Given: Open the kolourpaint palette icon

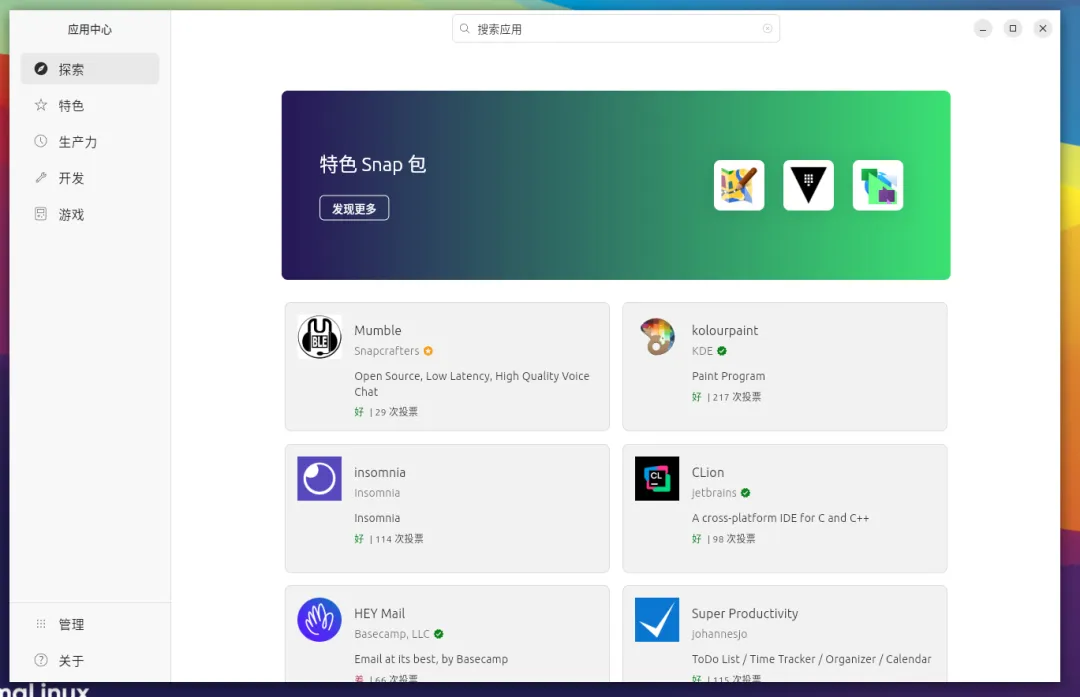Looking at the screenshot, I should (657, 337).
